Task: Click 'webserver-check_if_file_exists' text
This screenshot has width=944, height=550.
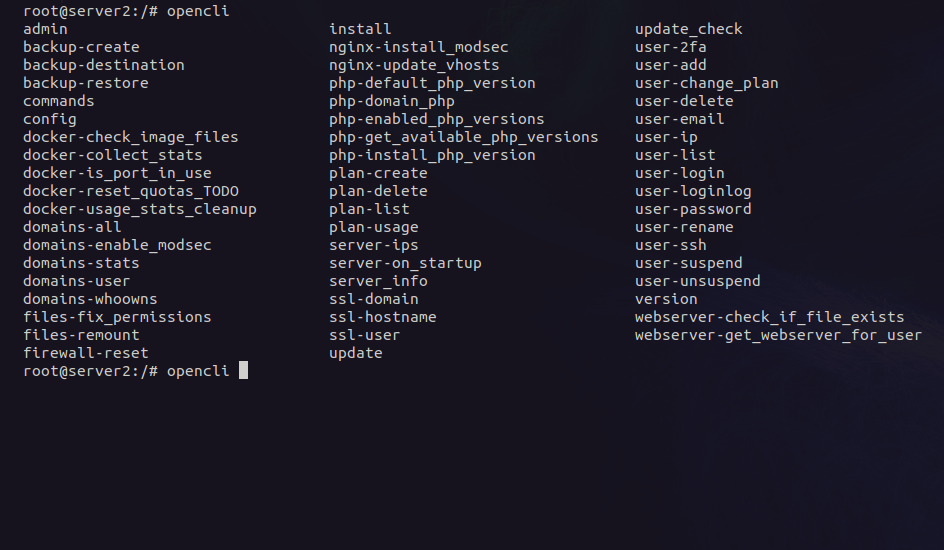Action: click(x=769, y=317)
